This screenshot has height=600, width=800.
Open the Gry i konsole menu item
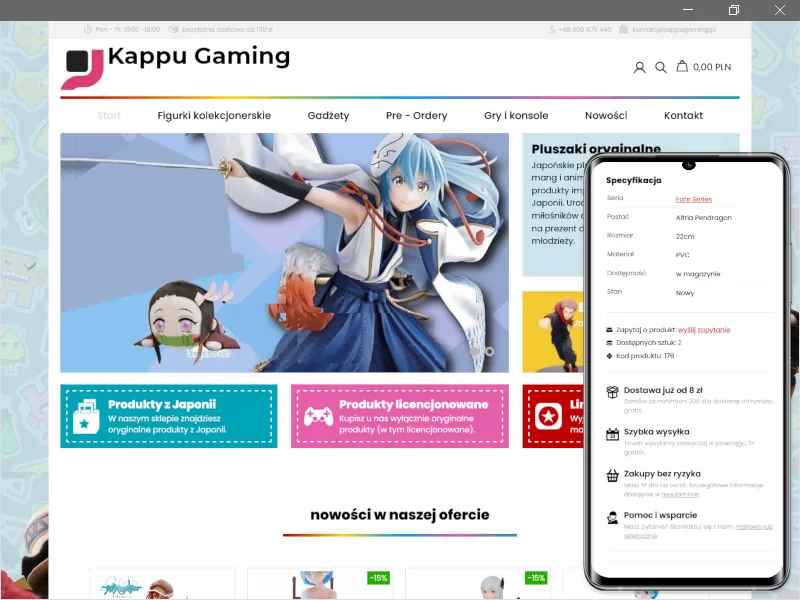(x=516, y=116)
